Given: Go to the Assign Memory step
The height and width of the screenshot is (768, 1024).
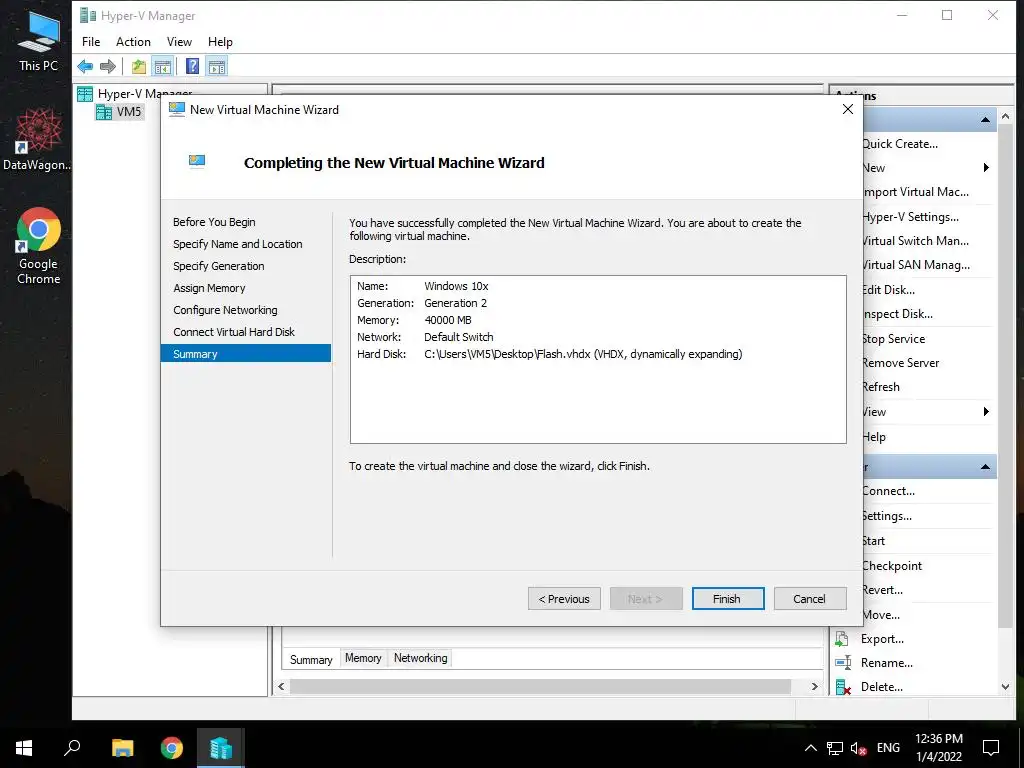Looking at the screenshot, I should point(210,288).
